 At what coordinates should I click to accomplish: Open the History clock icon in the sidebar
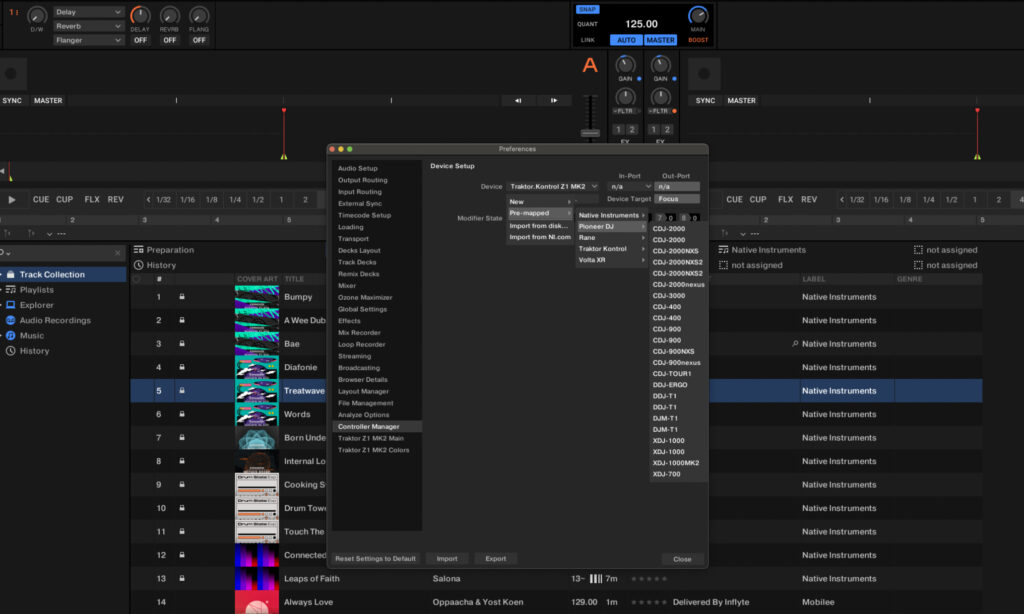coord(9,349)
